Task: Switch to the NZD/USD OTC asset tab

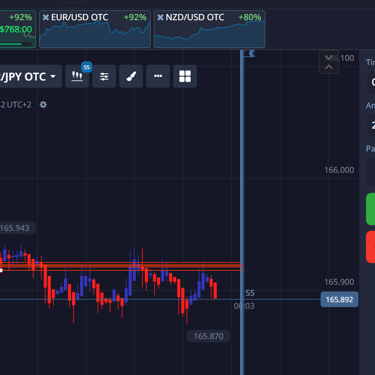Action: tap(210, 29)
